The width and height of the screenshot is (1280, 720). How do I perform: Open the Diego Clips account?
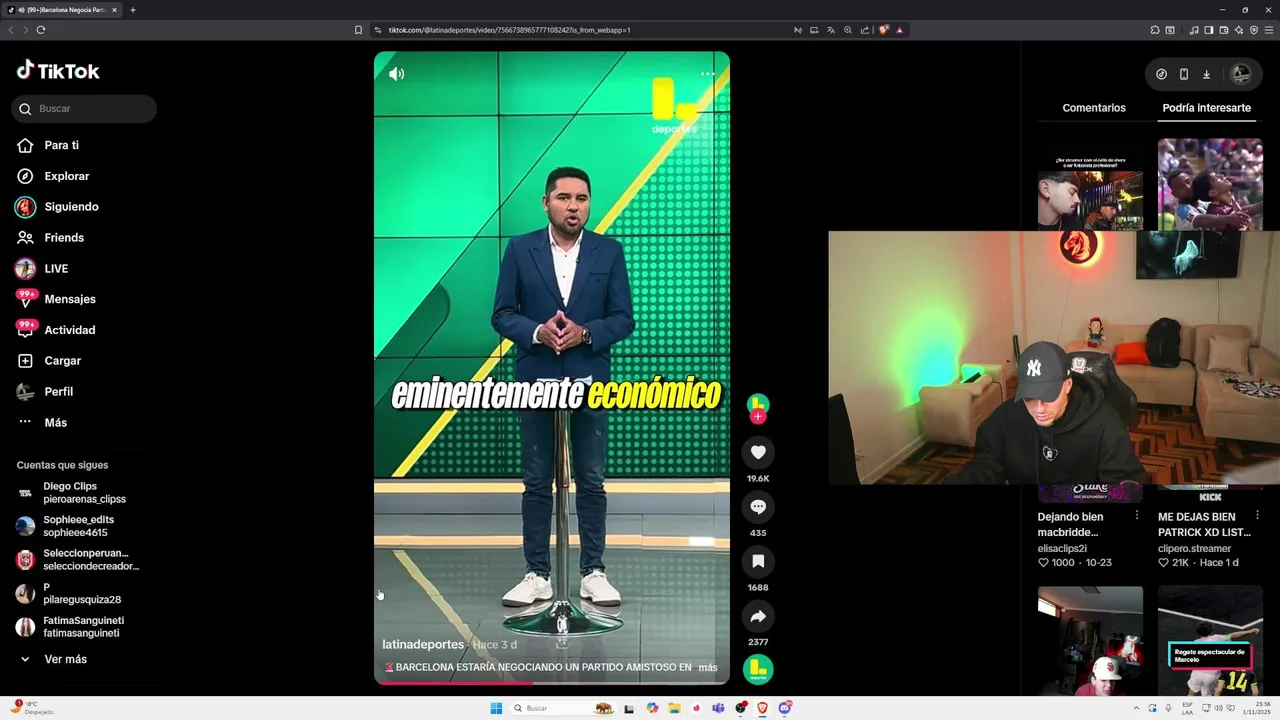[71, 492]
